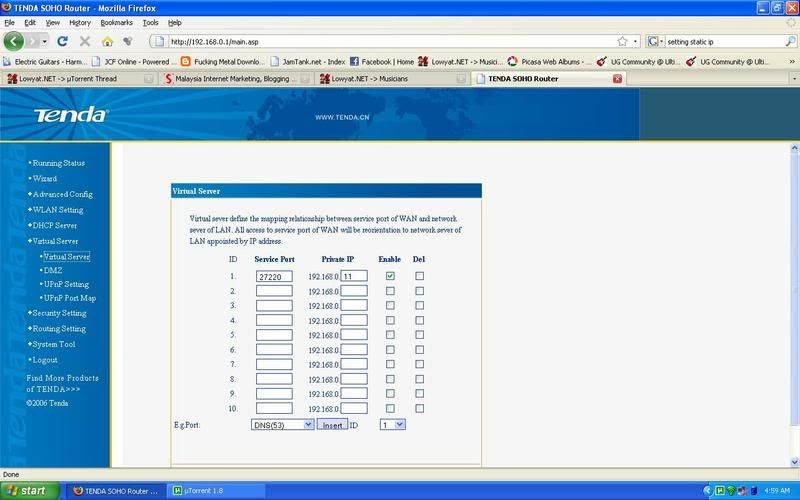The height and width of the screenshot is (500, 800).
Task: Open the WLAN Setting sidebar section
Action: 57,210
